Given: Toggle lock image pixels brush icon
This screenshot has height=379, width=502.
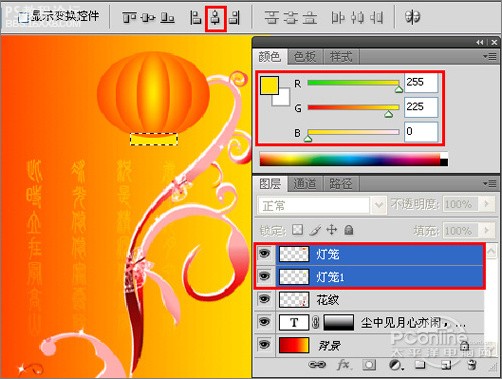Looking at the screenshot, I should click(315, 229).
